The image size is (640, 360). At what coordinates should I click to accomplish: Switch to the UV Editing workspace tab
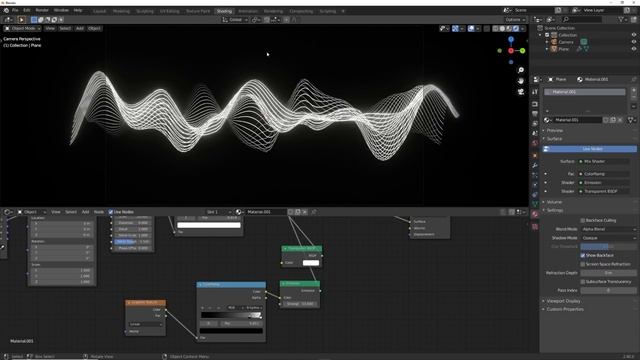point(169,11)
